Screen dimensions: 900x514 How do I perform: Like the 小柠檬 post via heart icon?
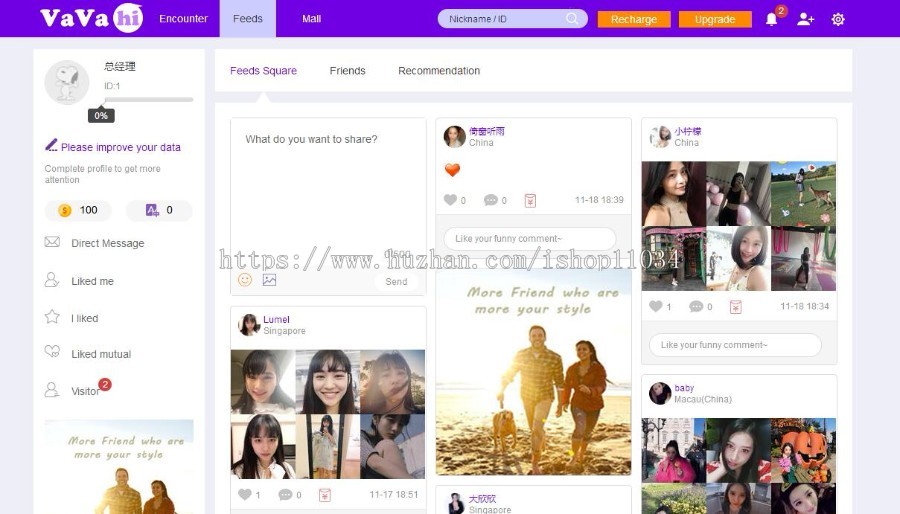[656, 306]
